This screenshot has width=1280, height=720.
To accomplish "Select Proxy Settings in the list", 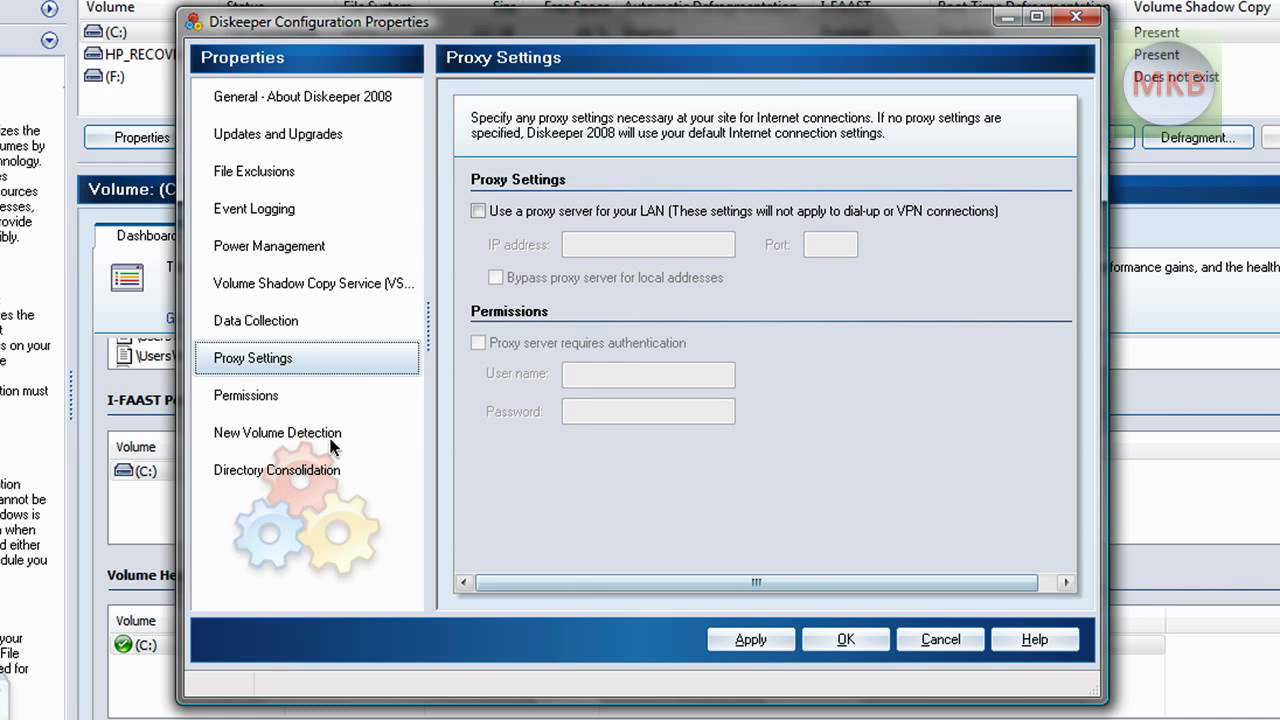I will click(x=307, y=358).
